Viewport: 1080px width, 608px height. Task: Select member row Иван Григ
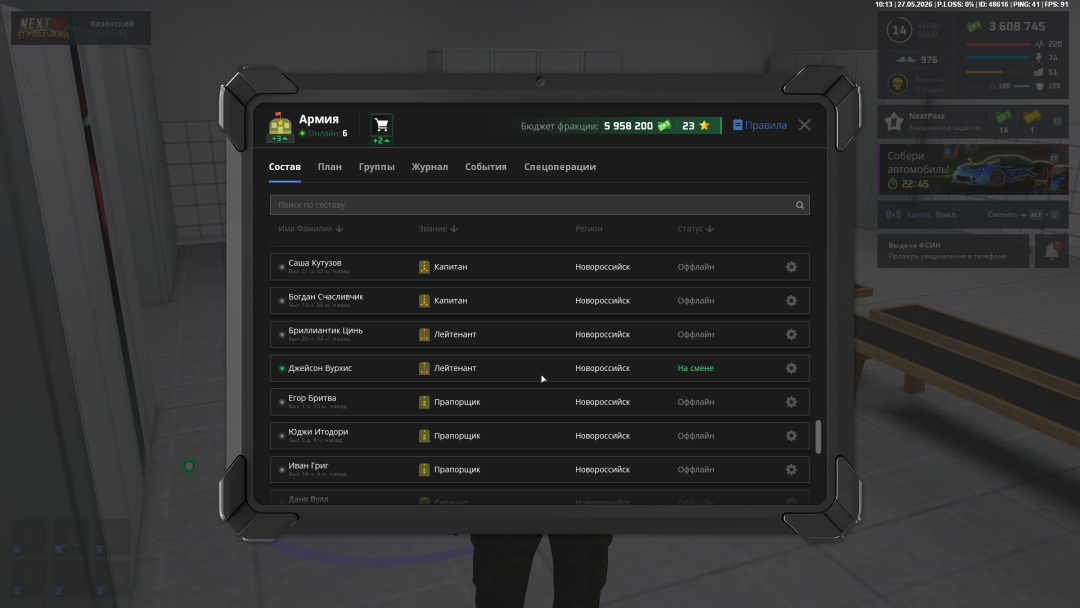539,469
